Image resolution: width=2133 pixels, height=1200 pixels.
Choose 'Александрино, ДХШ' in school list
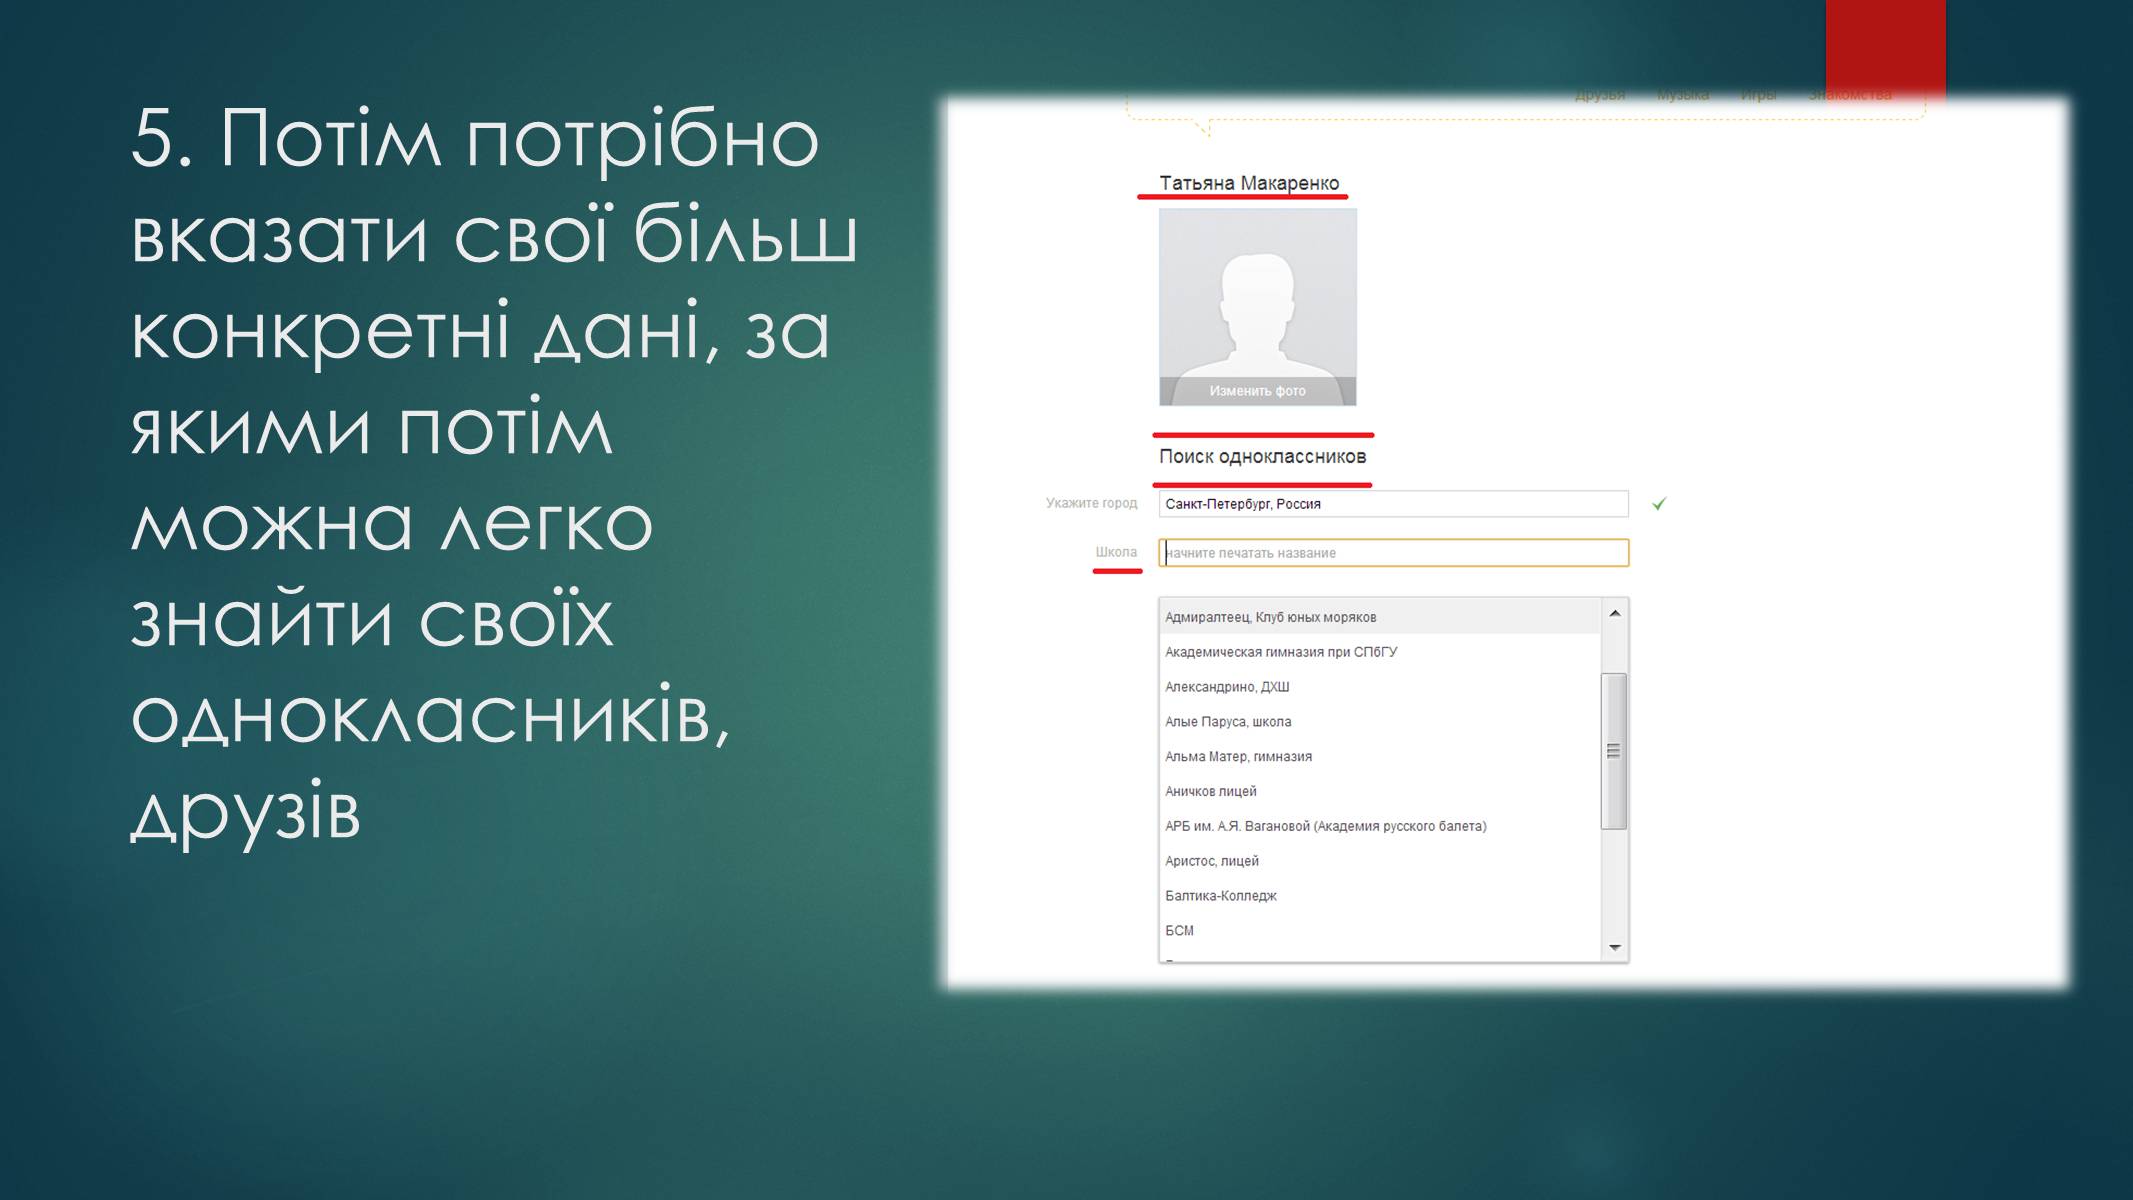point(1380,687)
